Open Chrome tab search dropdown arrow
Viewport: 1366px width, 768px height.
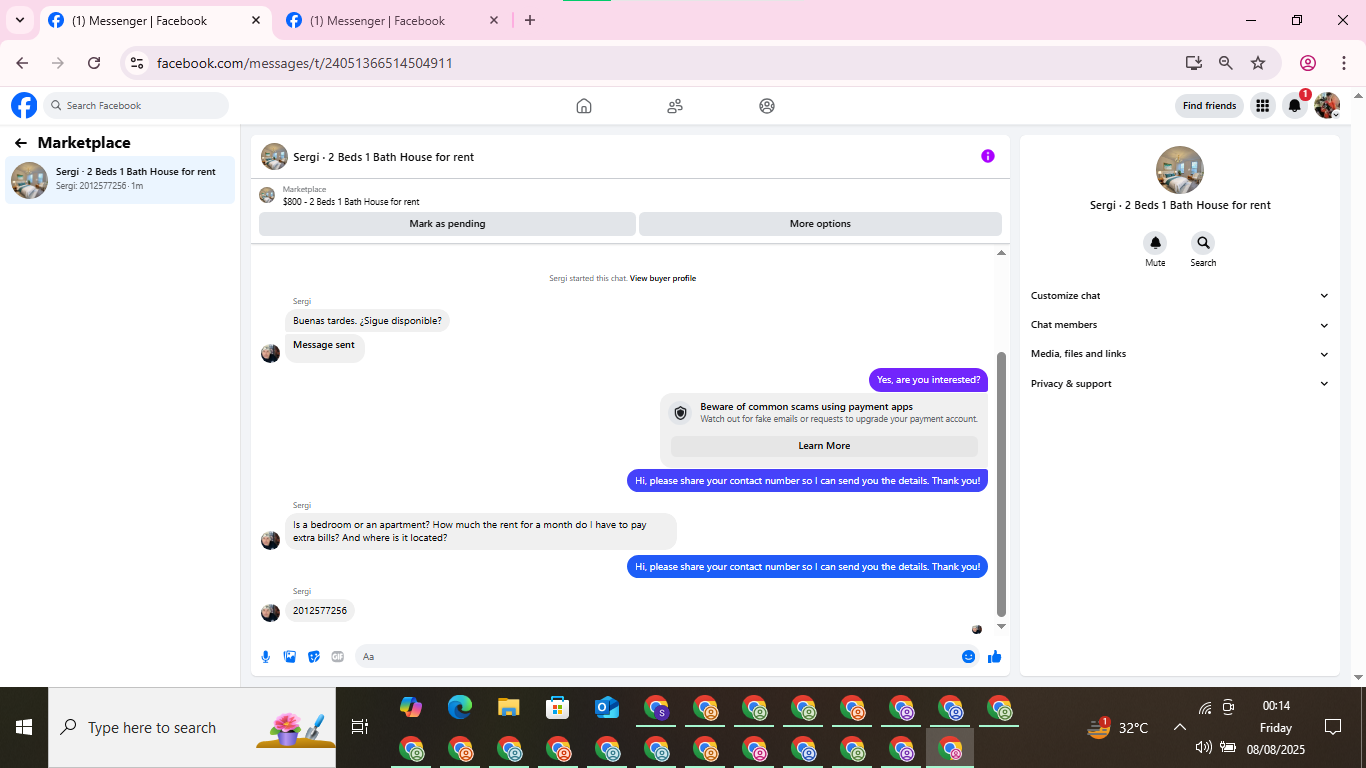[20, 20]
